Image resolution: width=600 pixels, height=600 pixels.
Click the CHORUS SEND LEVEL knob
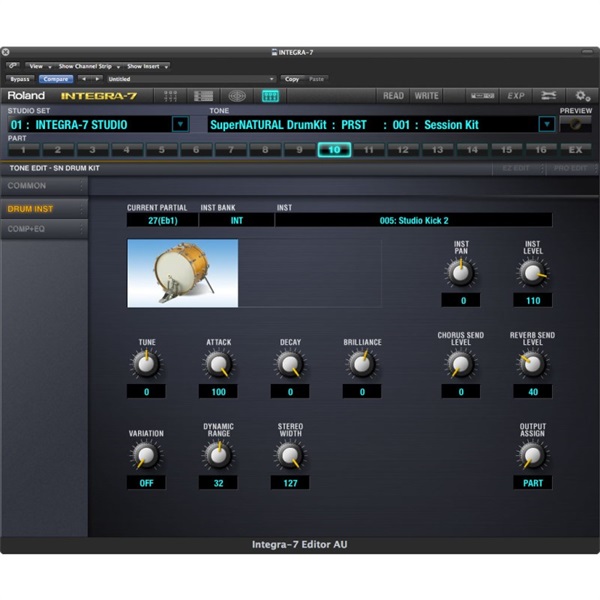461,364
